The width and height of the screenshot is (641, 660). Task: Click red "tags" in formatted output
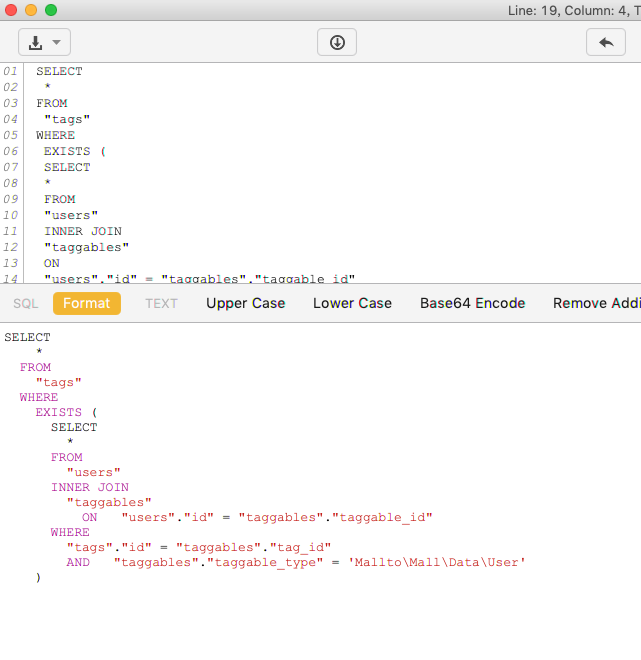click(x=59, y=383)
